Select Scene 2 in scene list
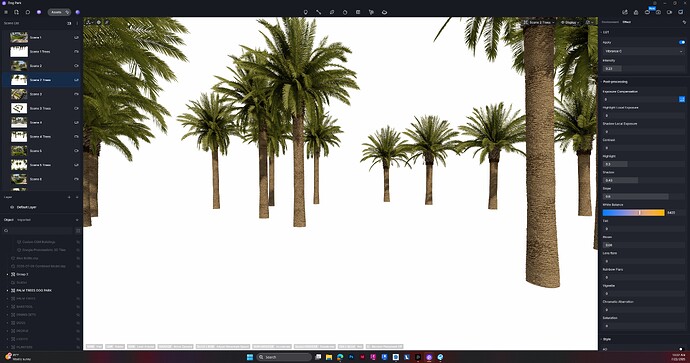The height and width of the screenshot is (363, 690). point(36,66)
